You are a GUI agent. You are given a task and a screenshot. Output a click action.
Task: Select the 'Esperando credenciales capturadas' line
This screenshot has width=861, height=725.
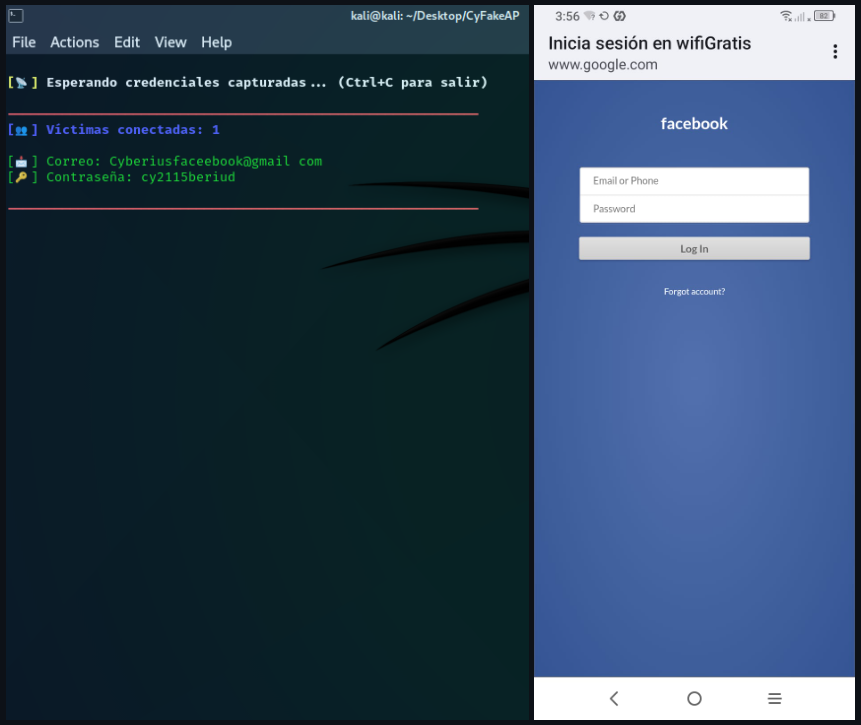pyautogui.click(x=248, y=82)
